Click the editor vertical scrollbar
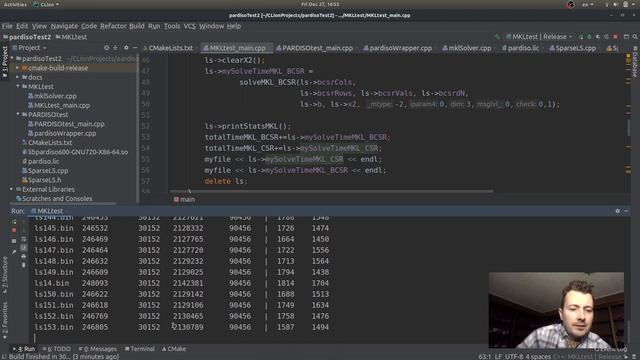 pyautogui.click(x=629, y=127)
